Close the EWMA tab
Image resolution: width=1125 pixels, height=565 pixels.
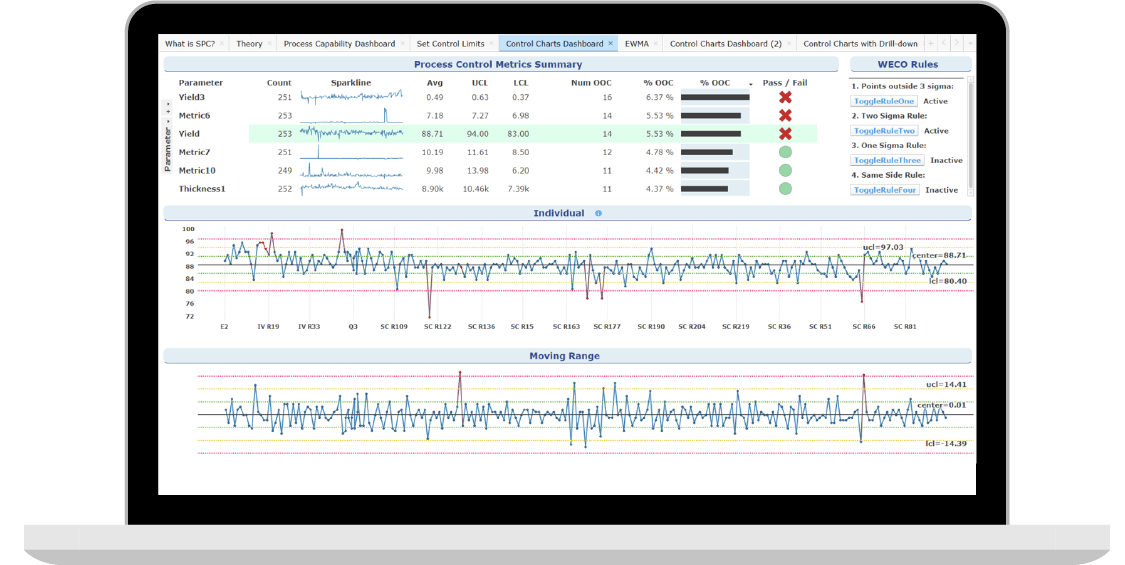point(656,44)
